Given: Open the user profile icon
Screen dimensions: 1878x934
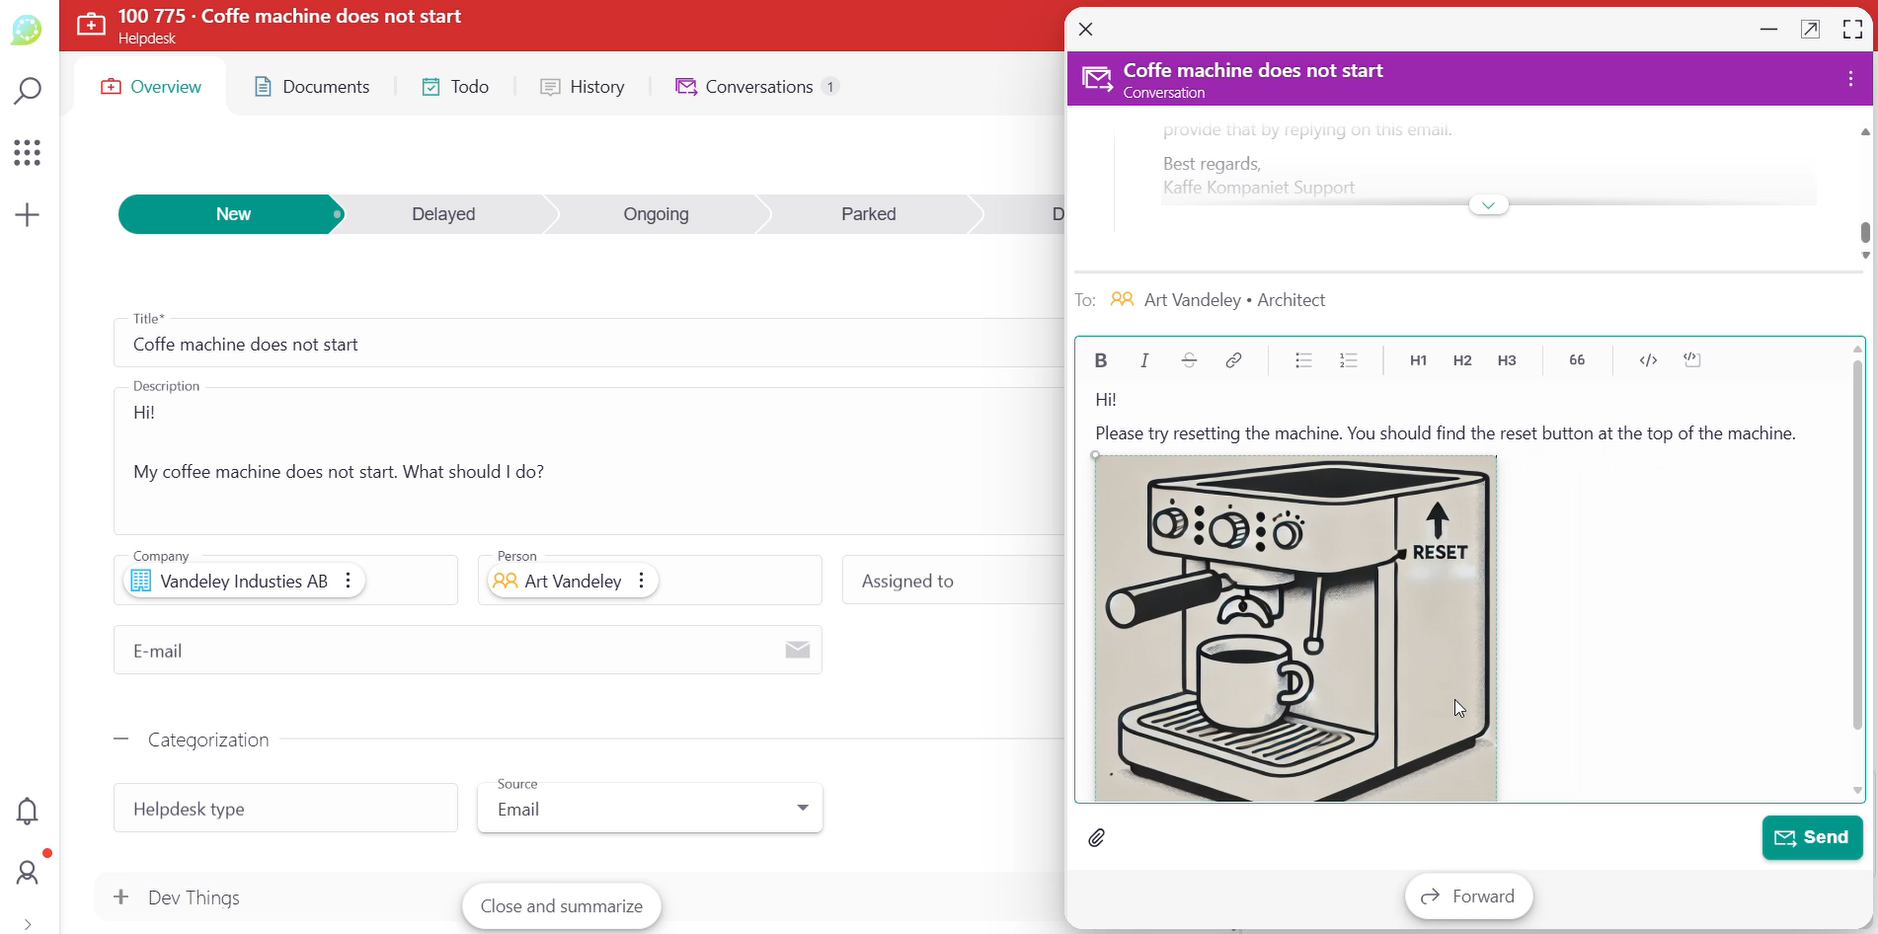Looking at the screenshot, I should coord(27,873).
